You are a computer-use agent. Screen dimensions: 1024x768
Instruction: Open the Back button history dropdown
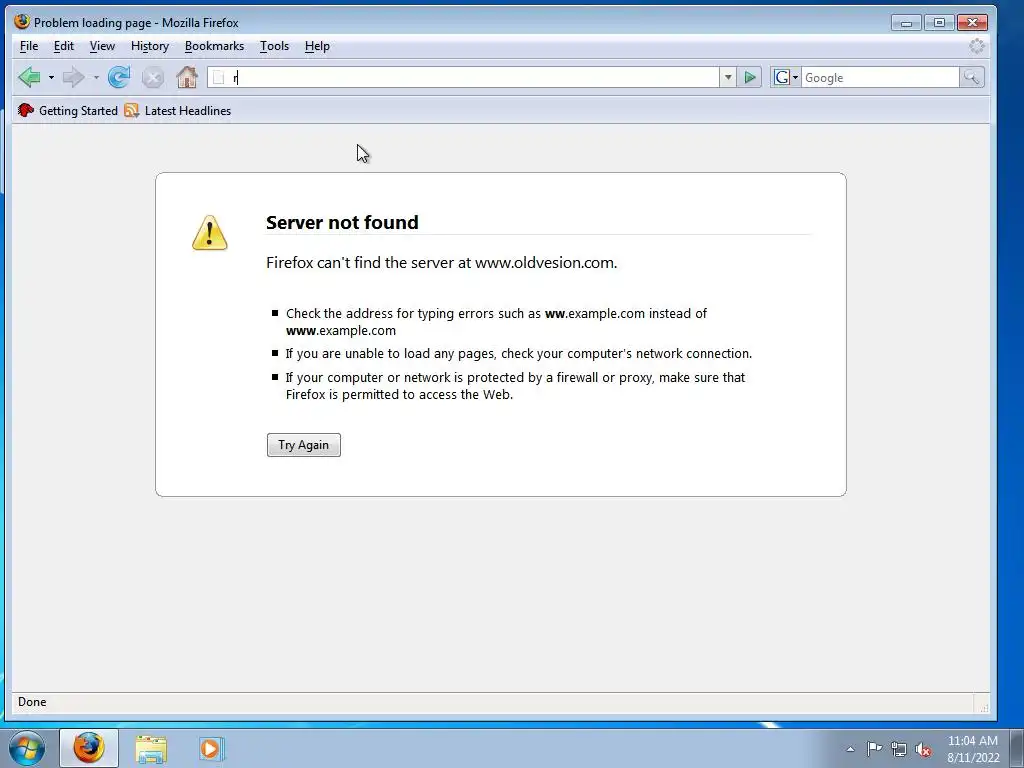(x=51, y=77)
